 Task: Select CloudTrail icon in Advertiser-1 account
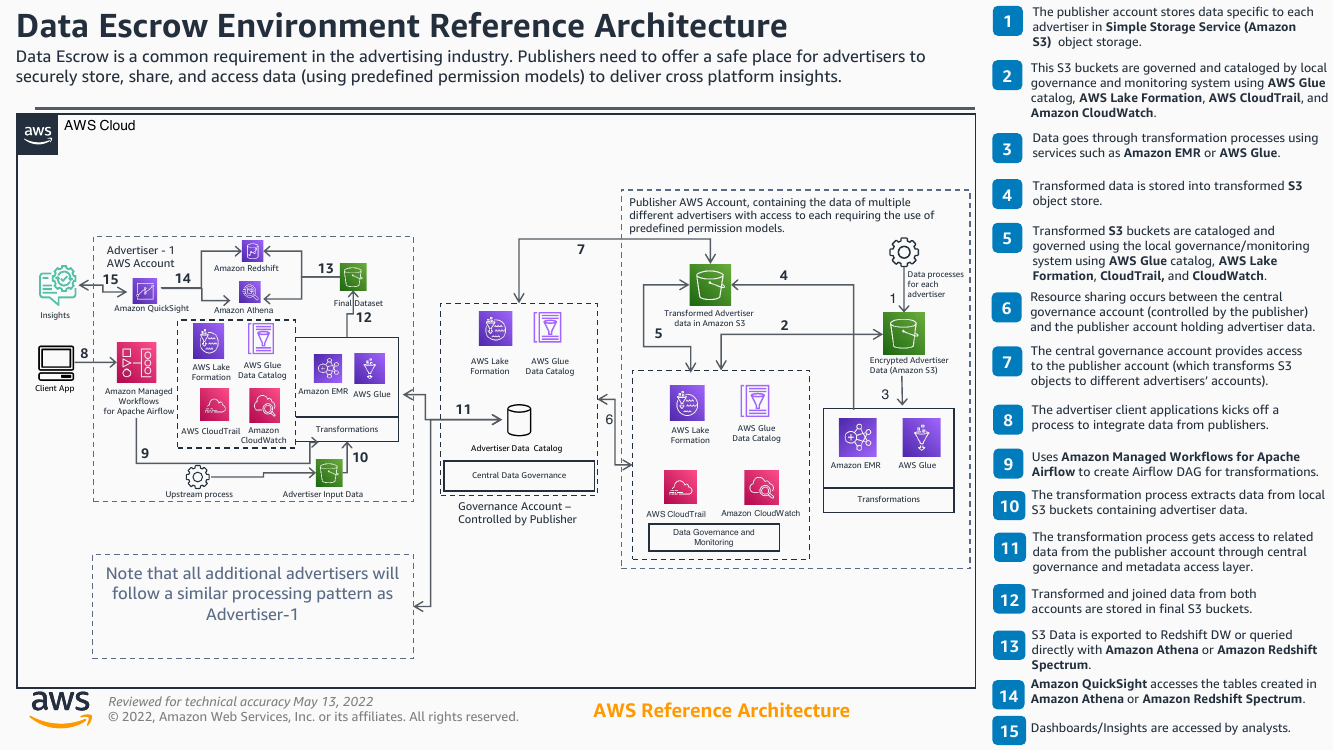[x=213, y=406]
